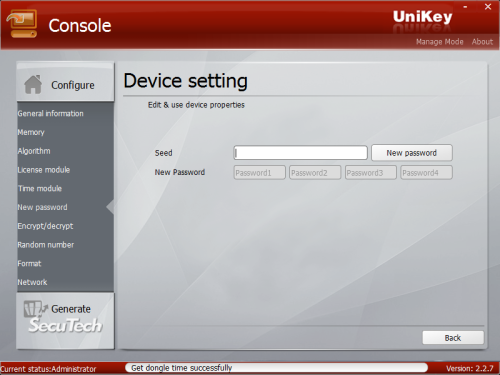Click the 'Current status:Administrator' text
The image size is (500, 375).
pos(48,369)
